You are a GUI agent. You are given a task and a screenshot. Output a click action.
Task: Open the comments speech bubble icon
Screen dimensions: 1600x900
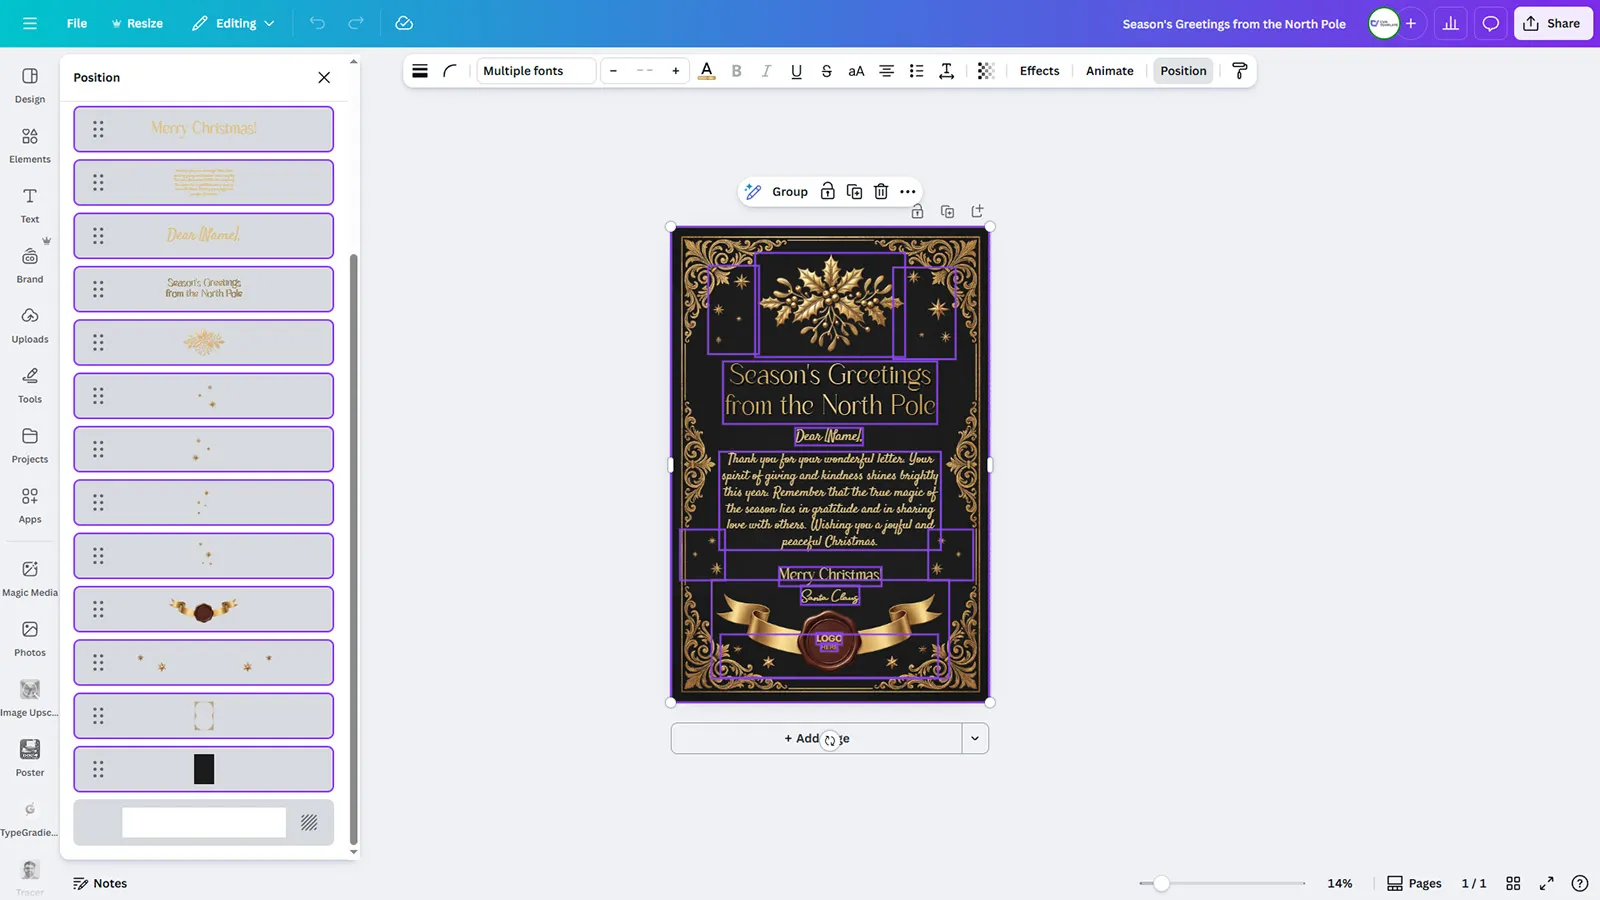coord(1491,23)
